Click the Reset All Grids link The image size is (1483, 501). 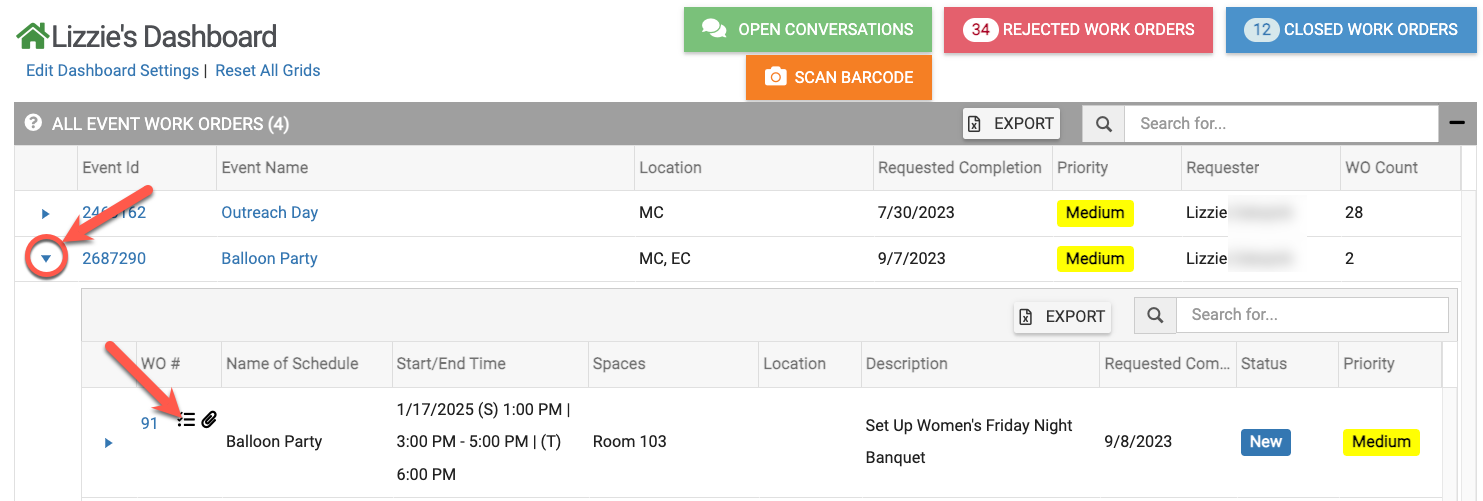[268, 70]
